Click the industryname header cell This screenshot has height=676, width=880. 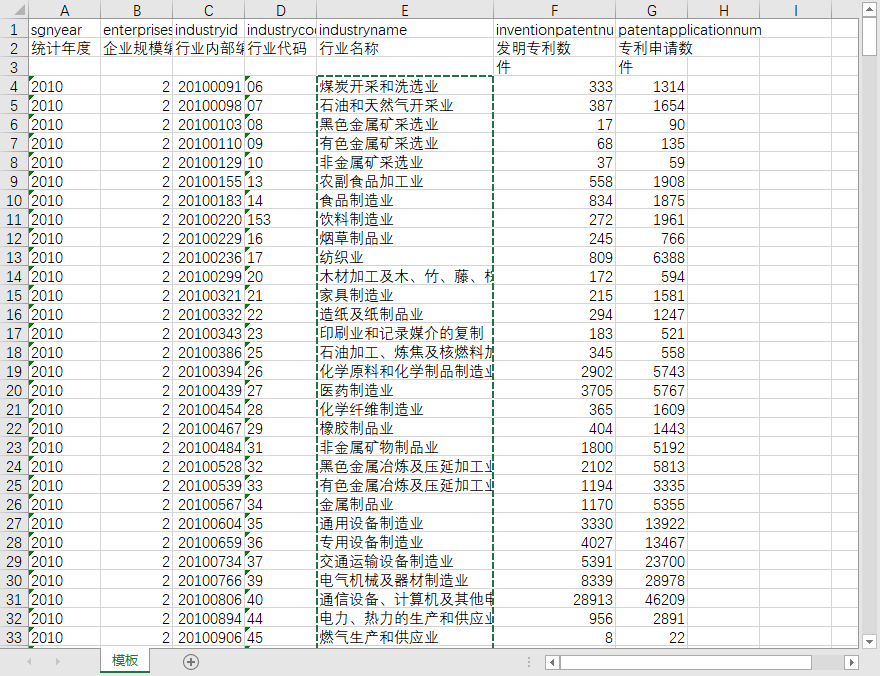pos(405,29)
